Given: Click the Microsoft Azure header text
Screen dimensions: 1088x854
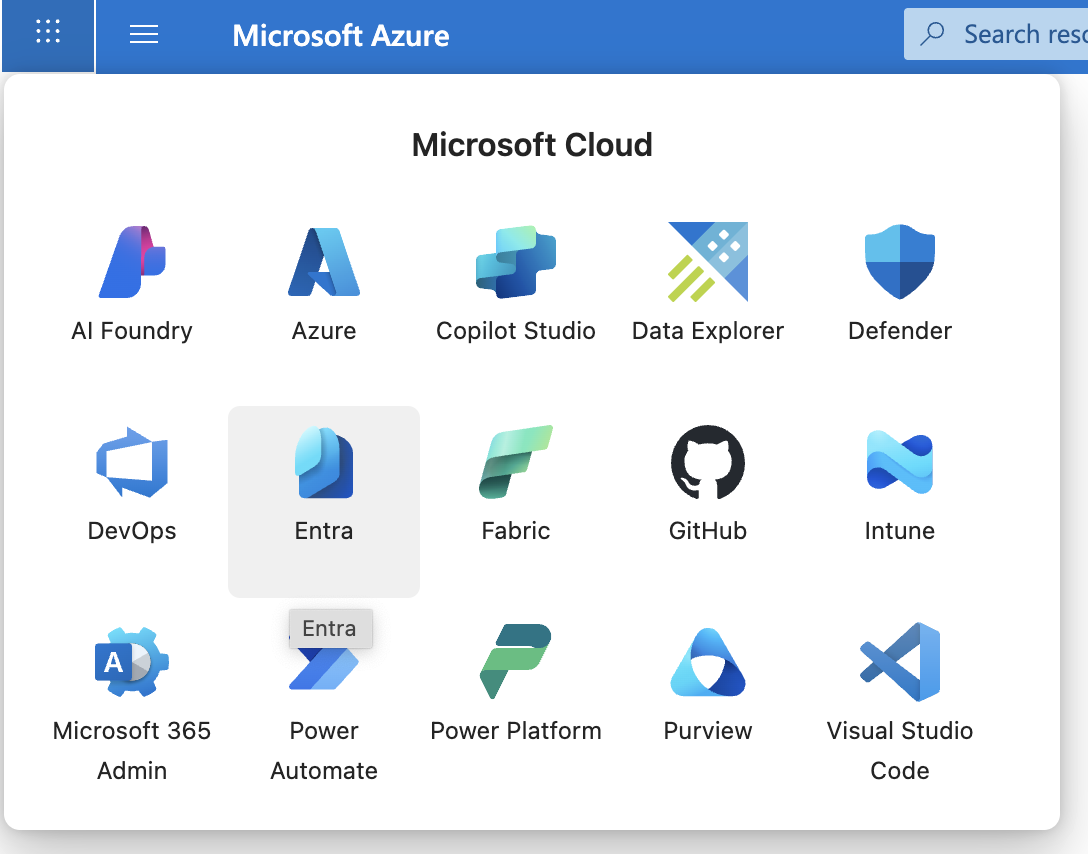Looking at the screenshot, I should (340, 36).
